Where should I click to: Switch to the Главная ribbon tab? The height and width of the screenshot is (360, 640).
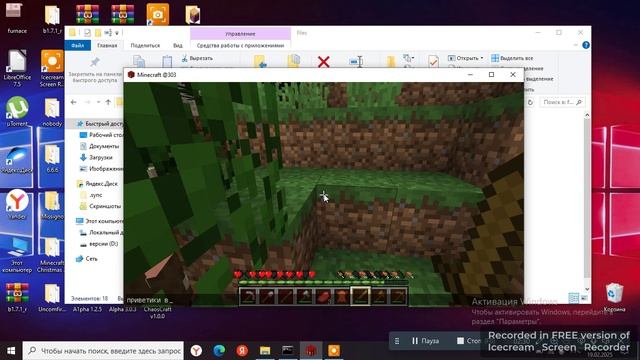point(107,45)
